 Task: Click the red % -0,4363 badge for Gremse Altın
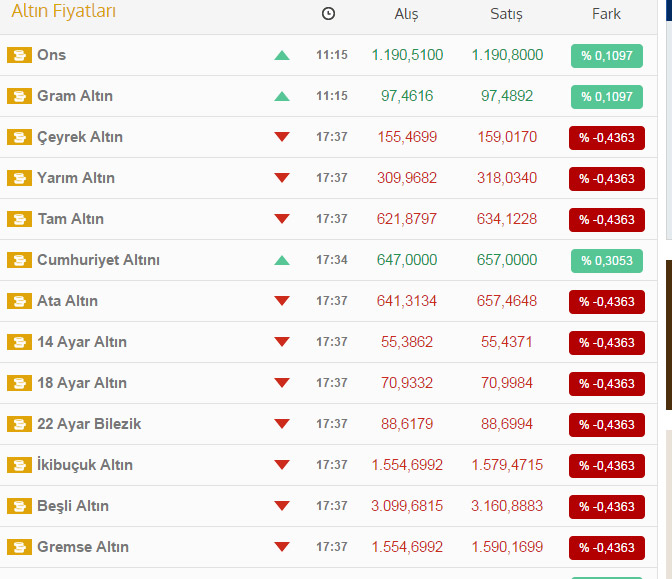click(x=607, y=548)
